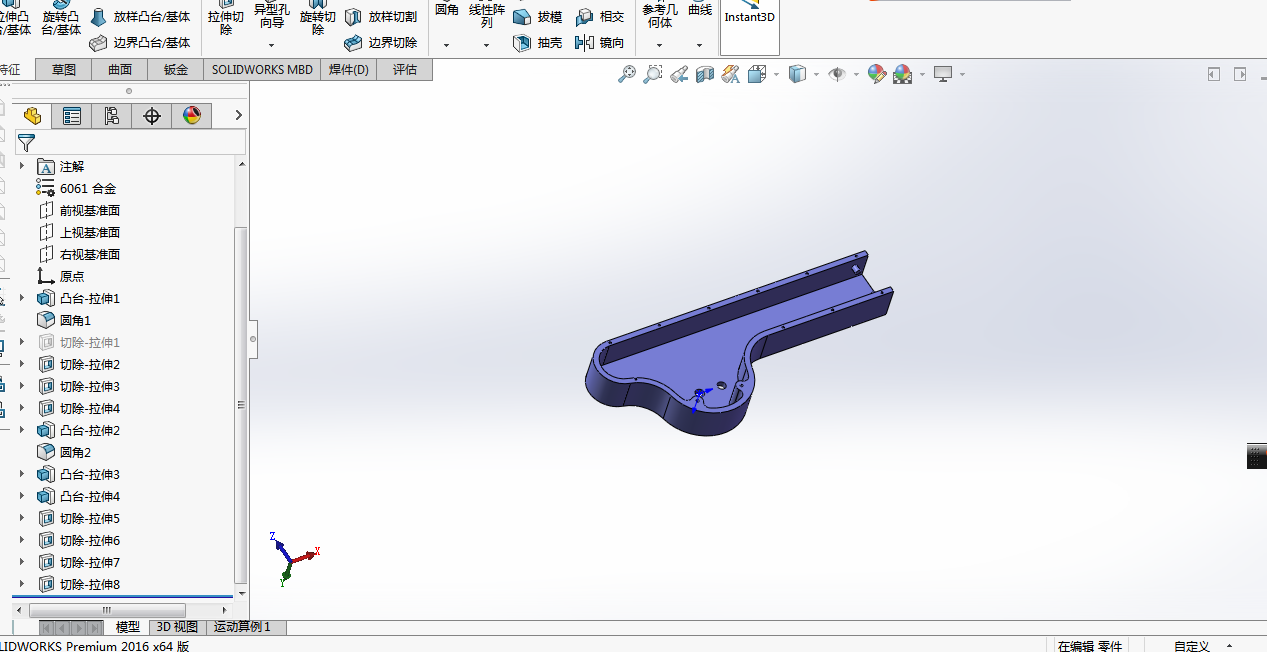Click Zoom to Area icon

coord(653,74)
